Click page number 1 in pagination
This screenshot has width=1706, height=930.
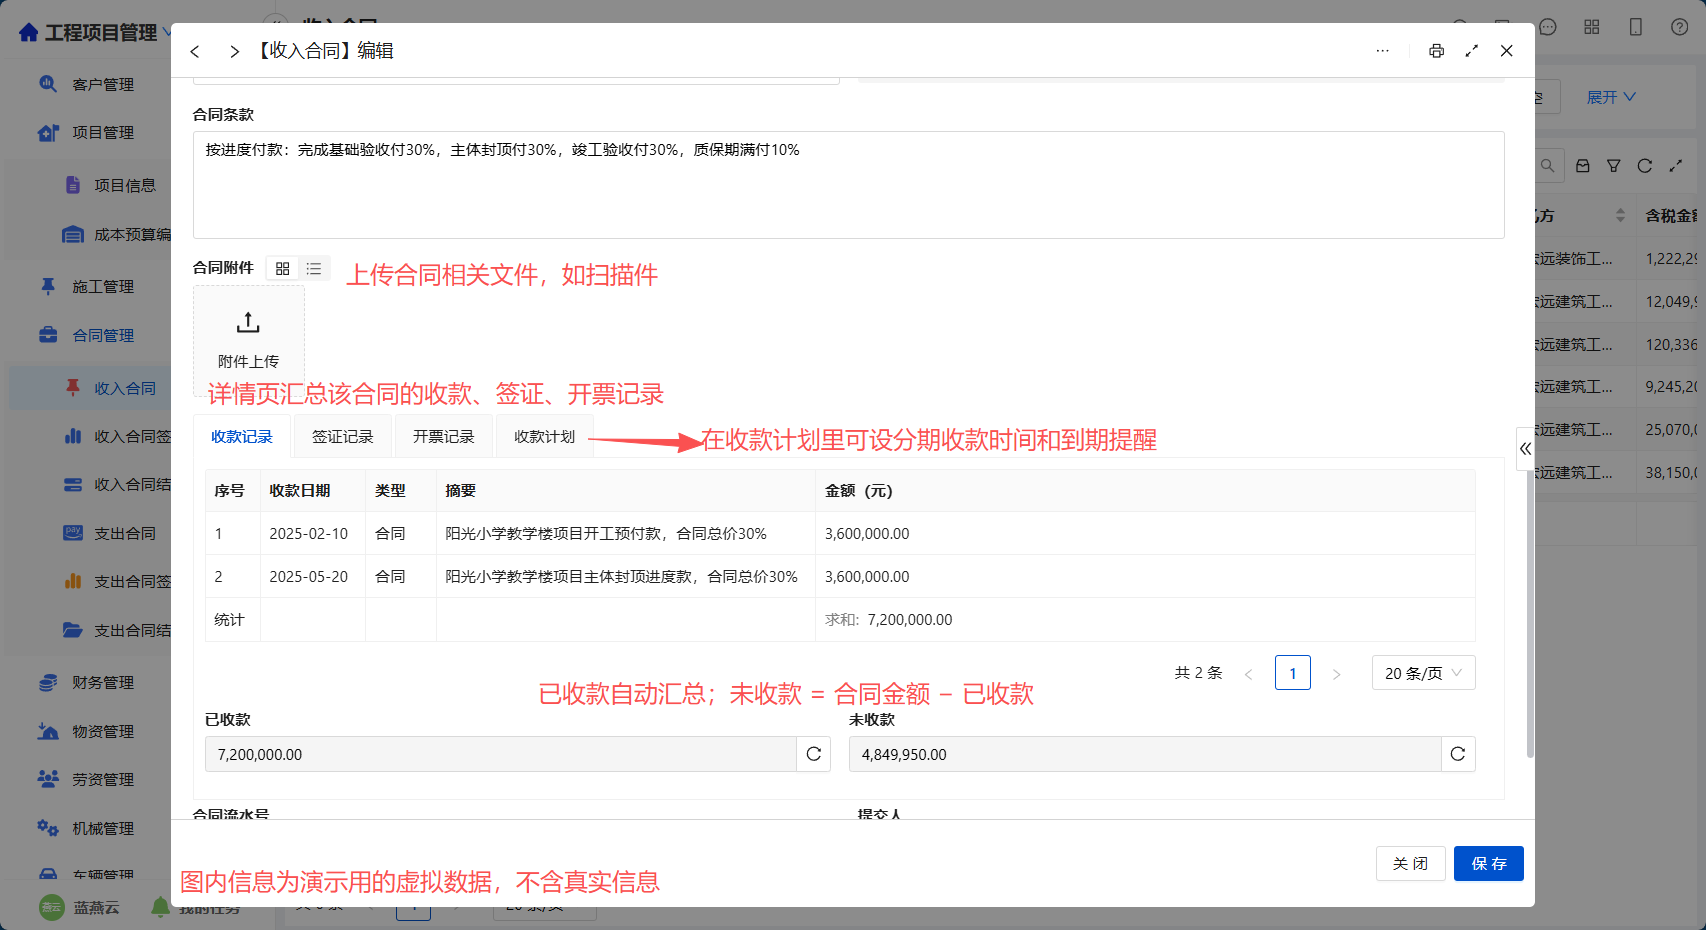coord(1293,673)
